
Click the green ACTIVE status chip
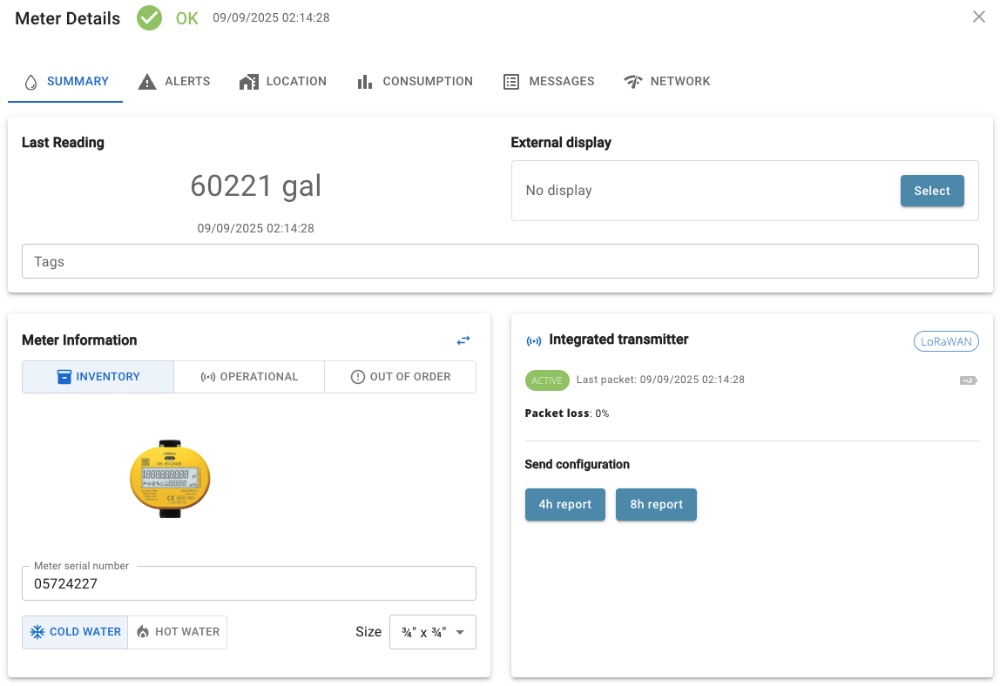(x=547, y=380)
